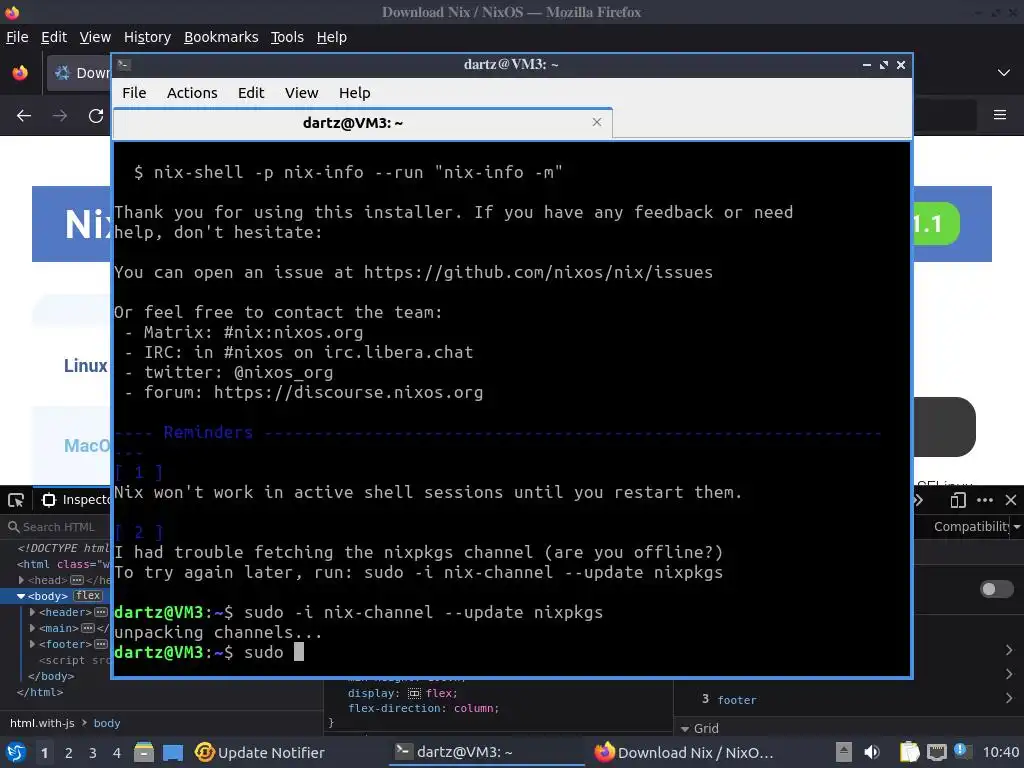This screenshot has height=768, width=1024.
Task: Open the Inspector panel in DevTools
Action: (x=76, y=500)
